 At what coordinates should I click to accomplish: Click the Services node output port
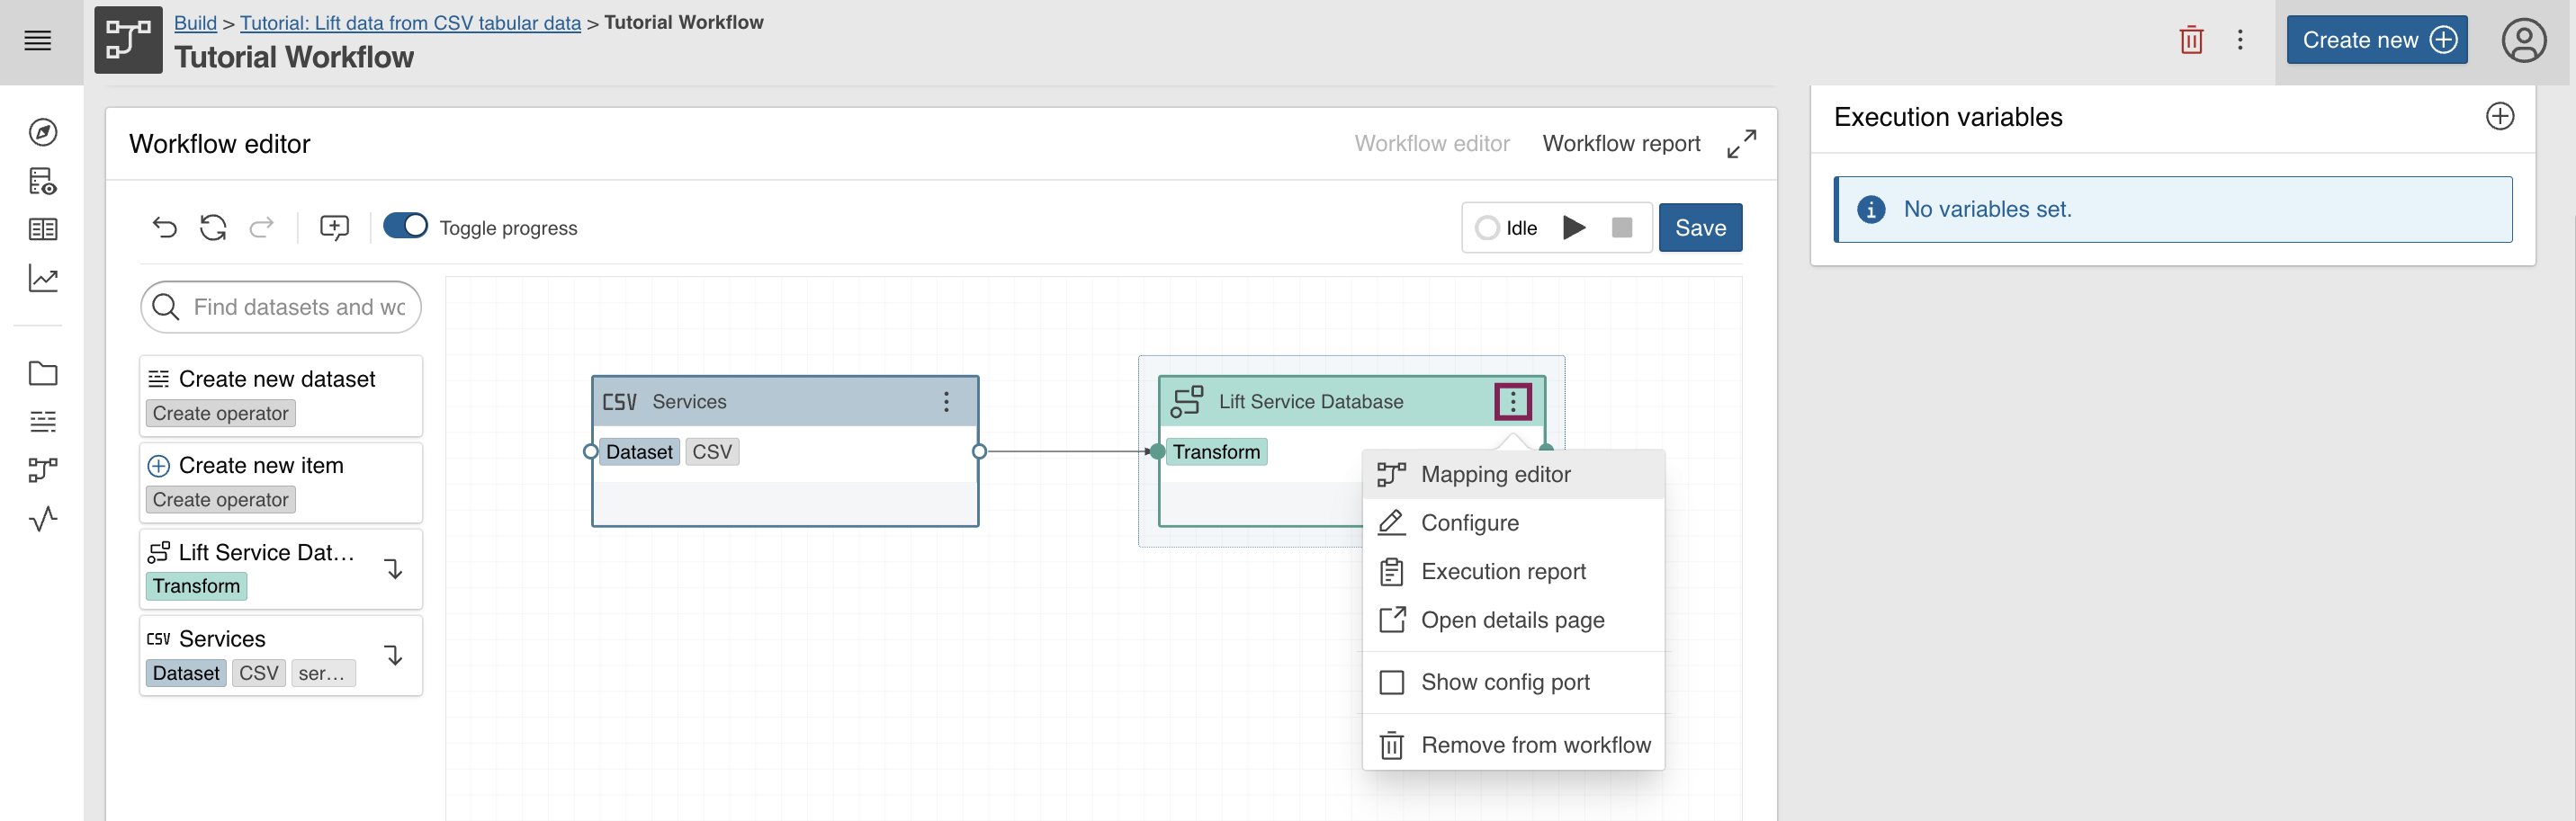point(979,452)
